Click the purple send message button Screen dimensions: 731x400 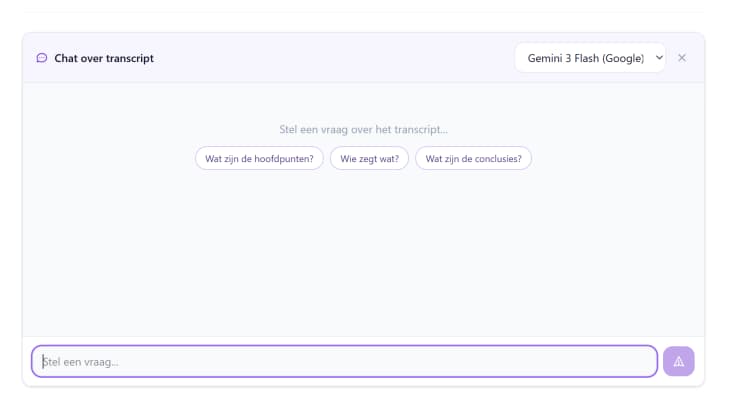click(x=678, y=361)
